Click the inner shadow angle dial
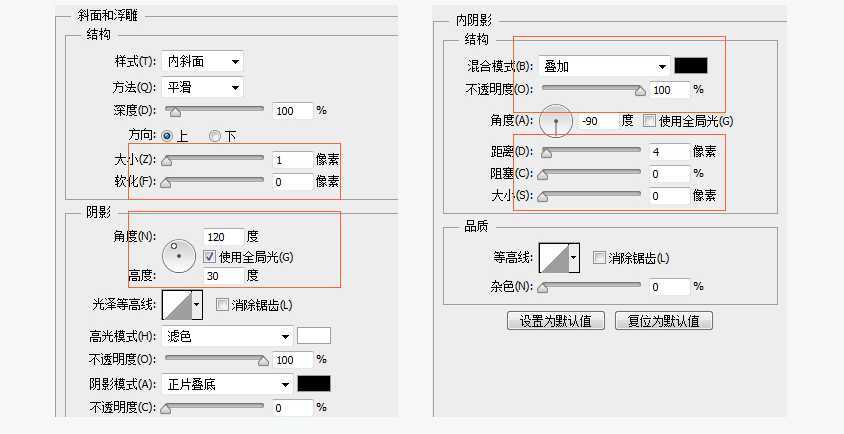 coord(555,121)
